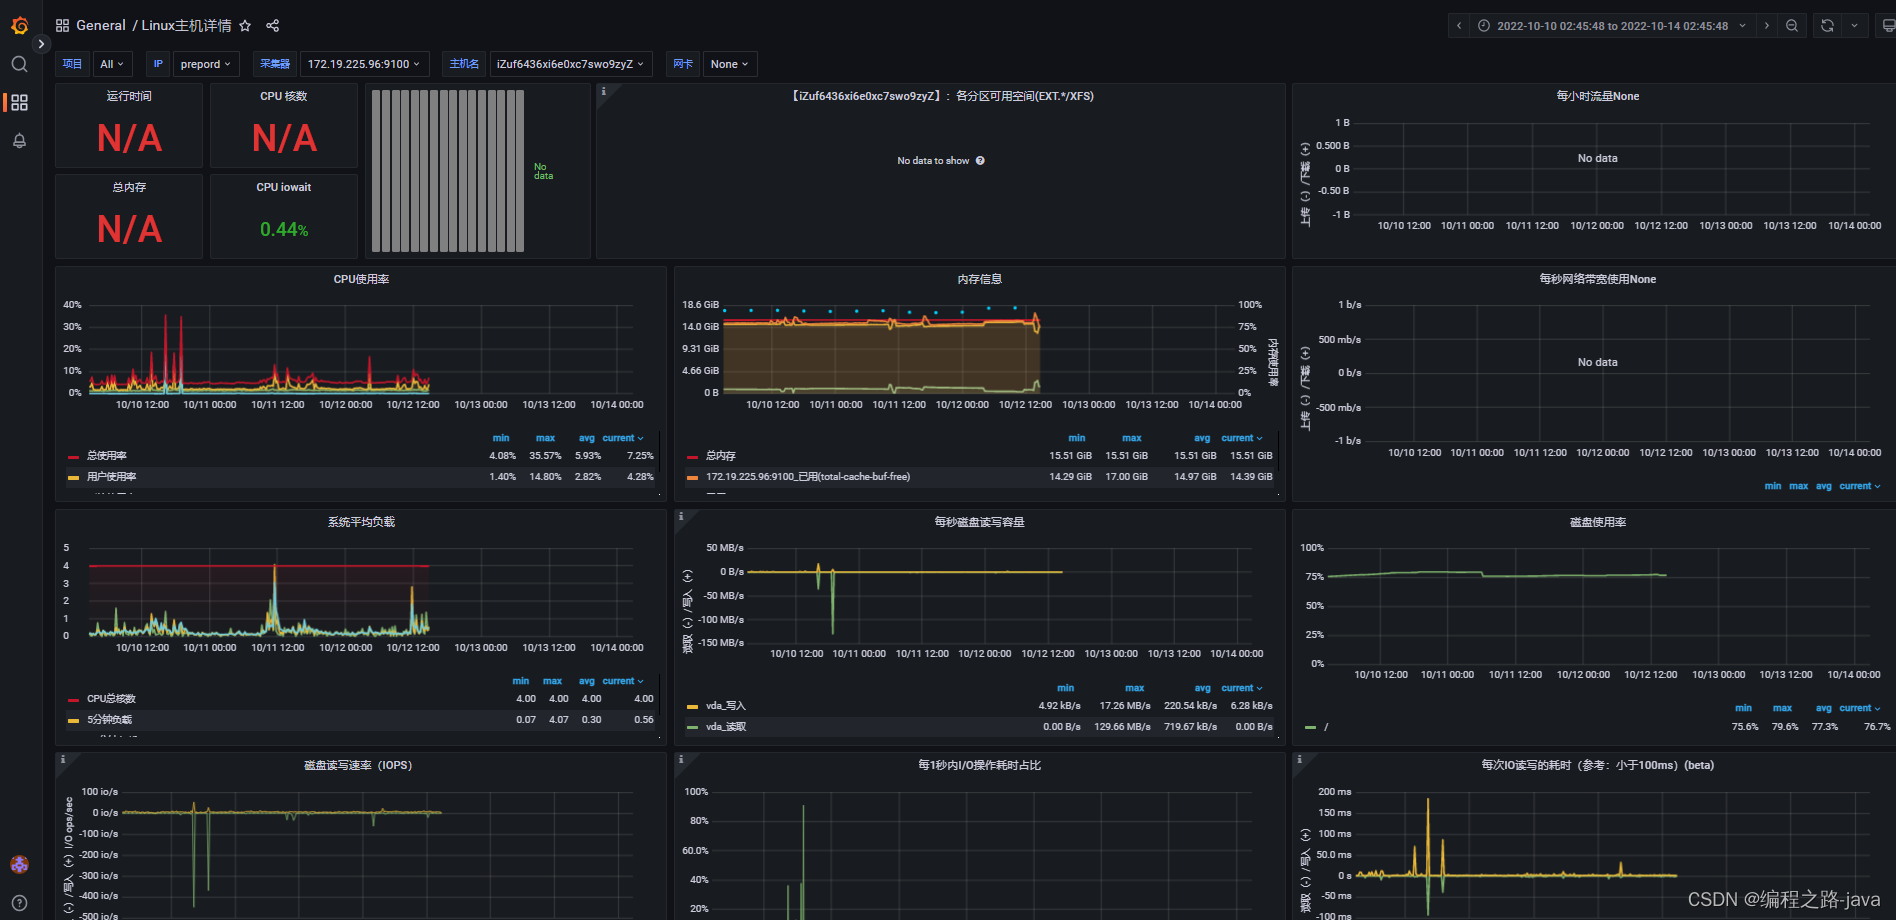Open the time range picker
1896x920 pixels.
coord(1612,26)
